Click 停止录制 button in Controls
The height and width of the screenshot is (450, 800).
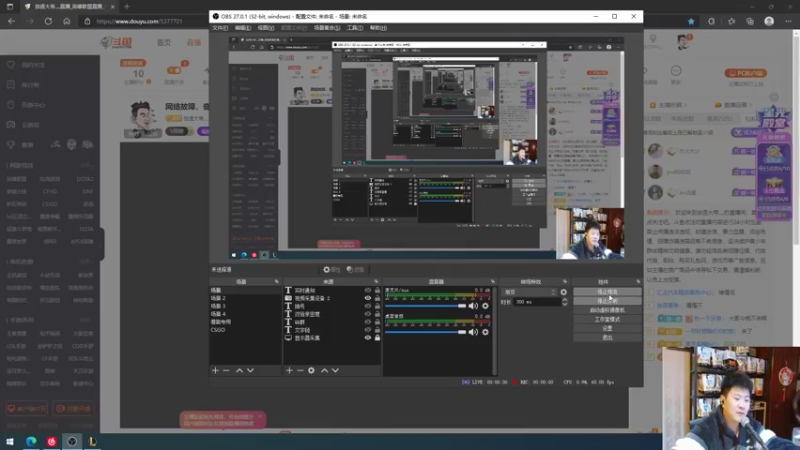(x=607, y=301)
